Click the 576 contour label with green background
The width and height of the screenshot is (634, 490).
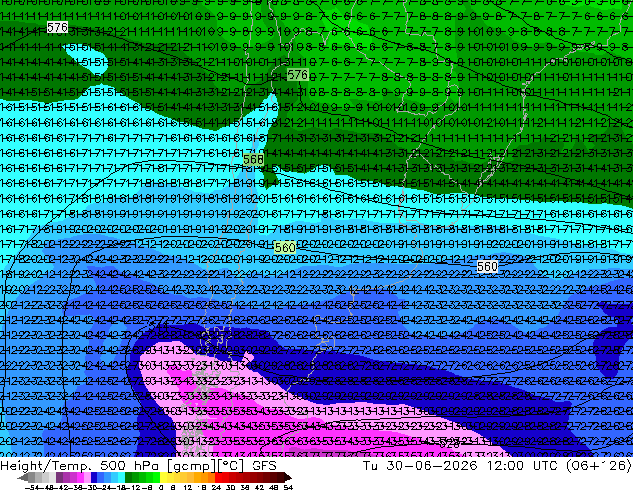298,75
